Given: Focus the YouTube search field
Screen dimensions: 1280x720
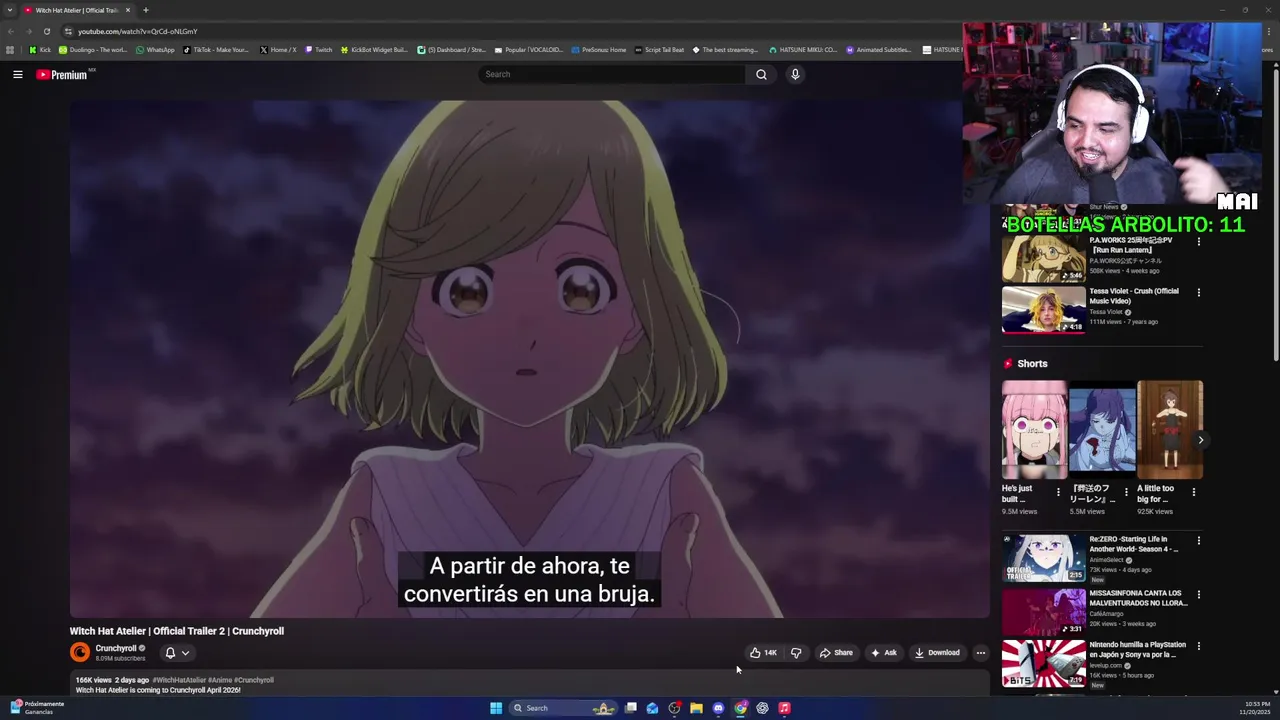Looking at the screenshot, I should [612, 74].
